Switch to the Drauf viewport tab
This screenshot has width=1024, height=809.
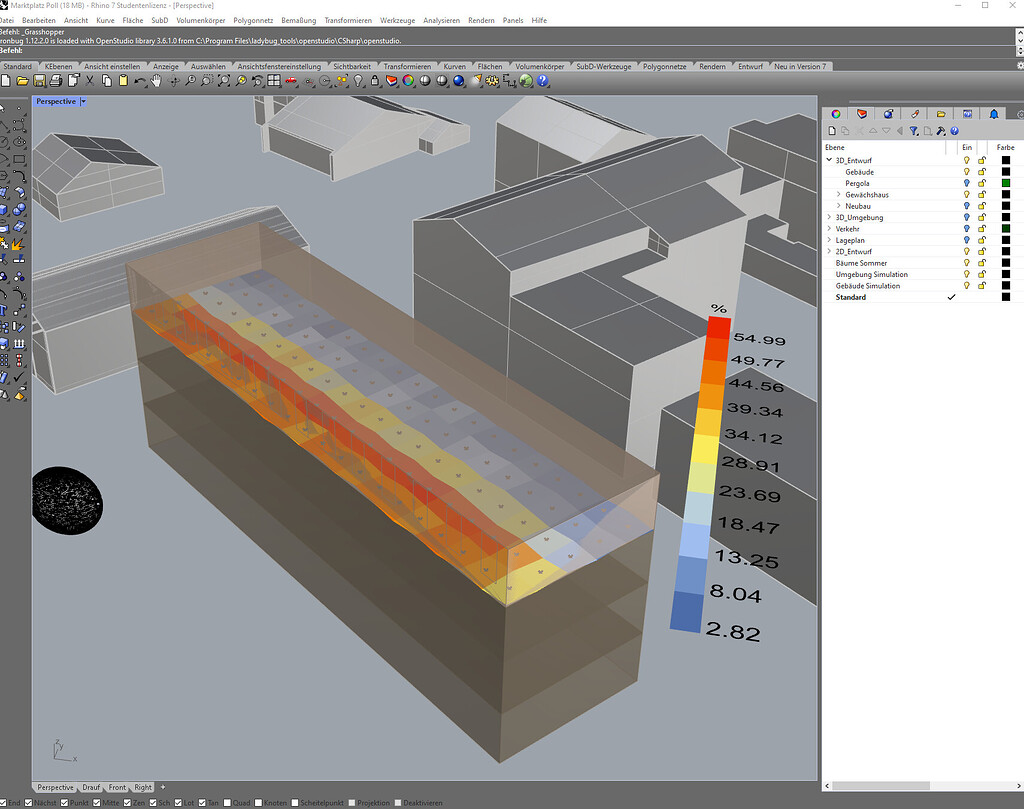pyautogui.click(x=90, y=787)
